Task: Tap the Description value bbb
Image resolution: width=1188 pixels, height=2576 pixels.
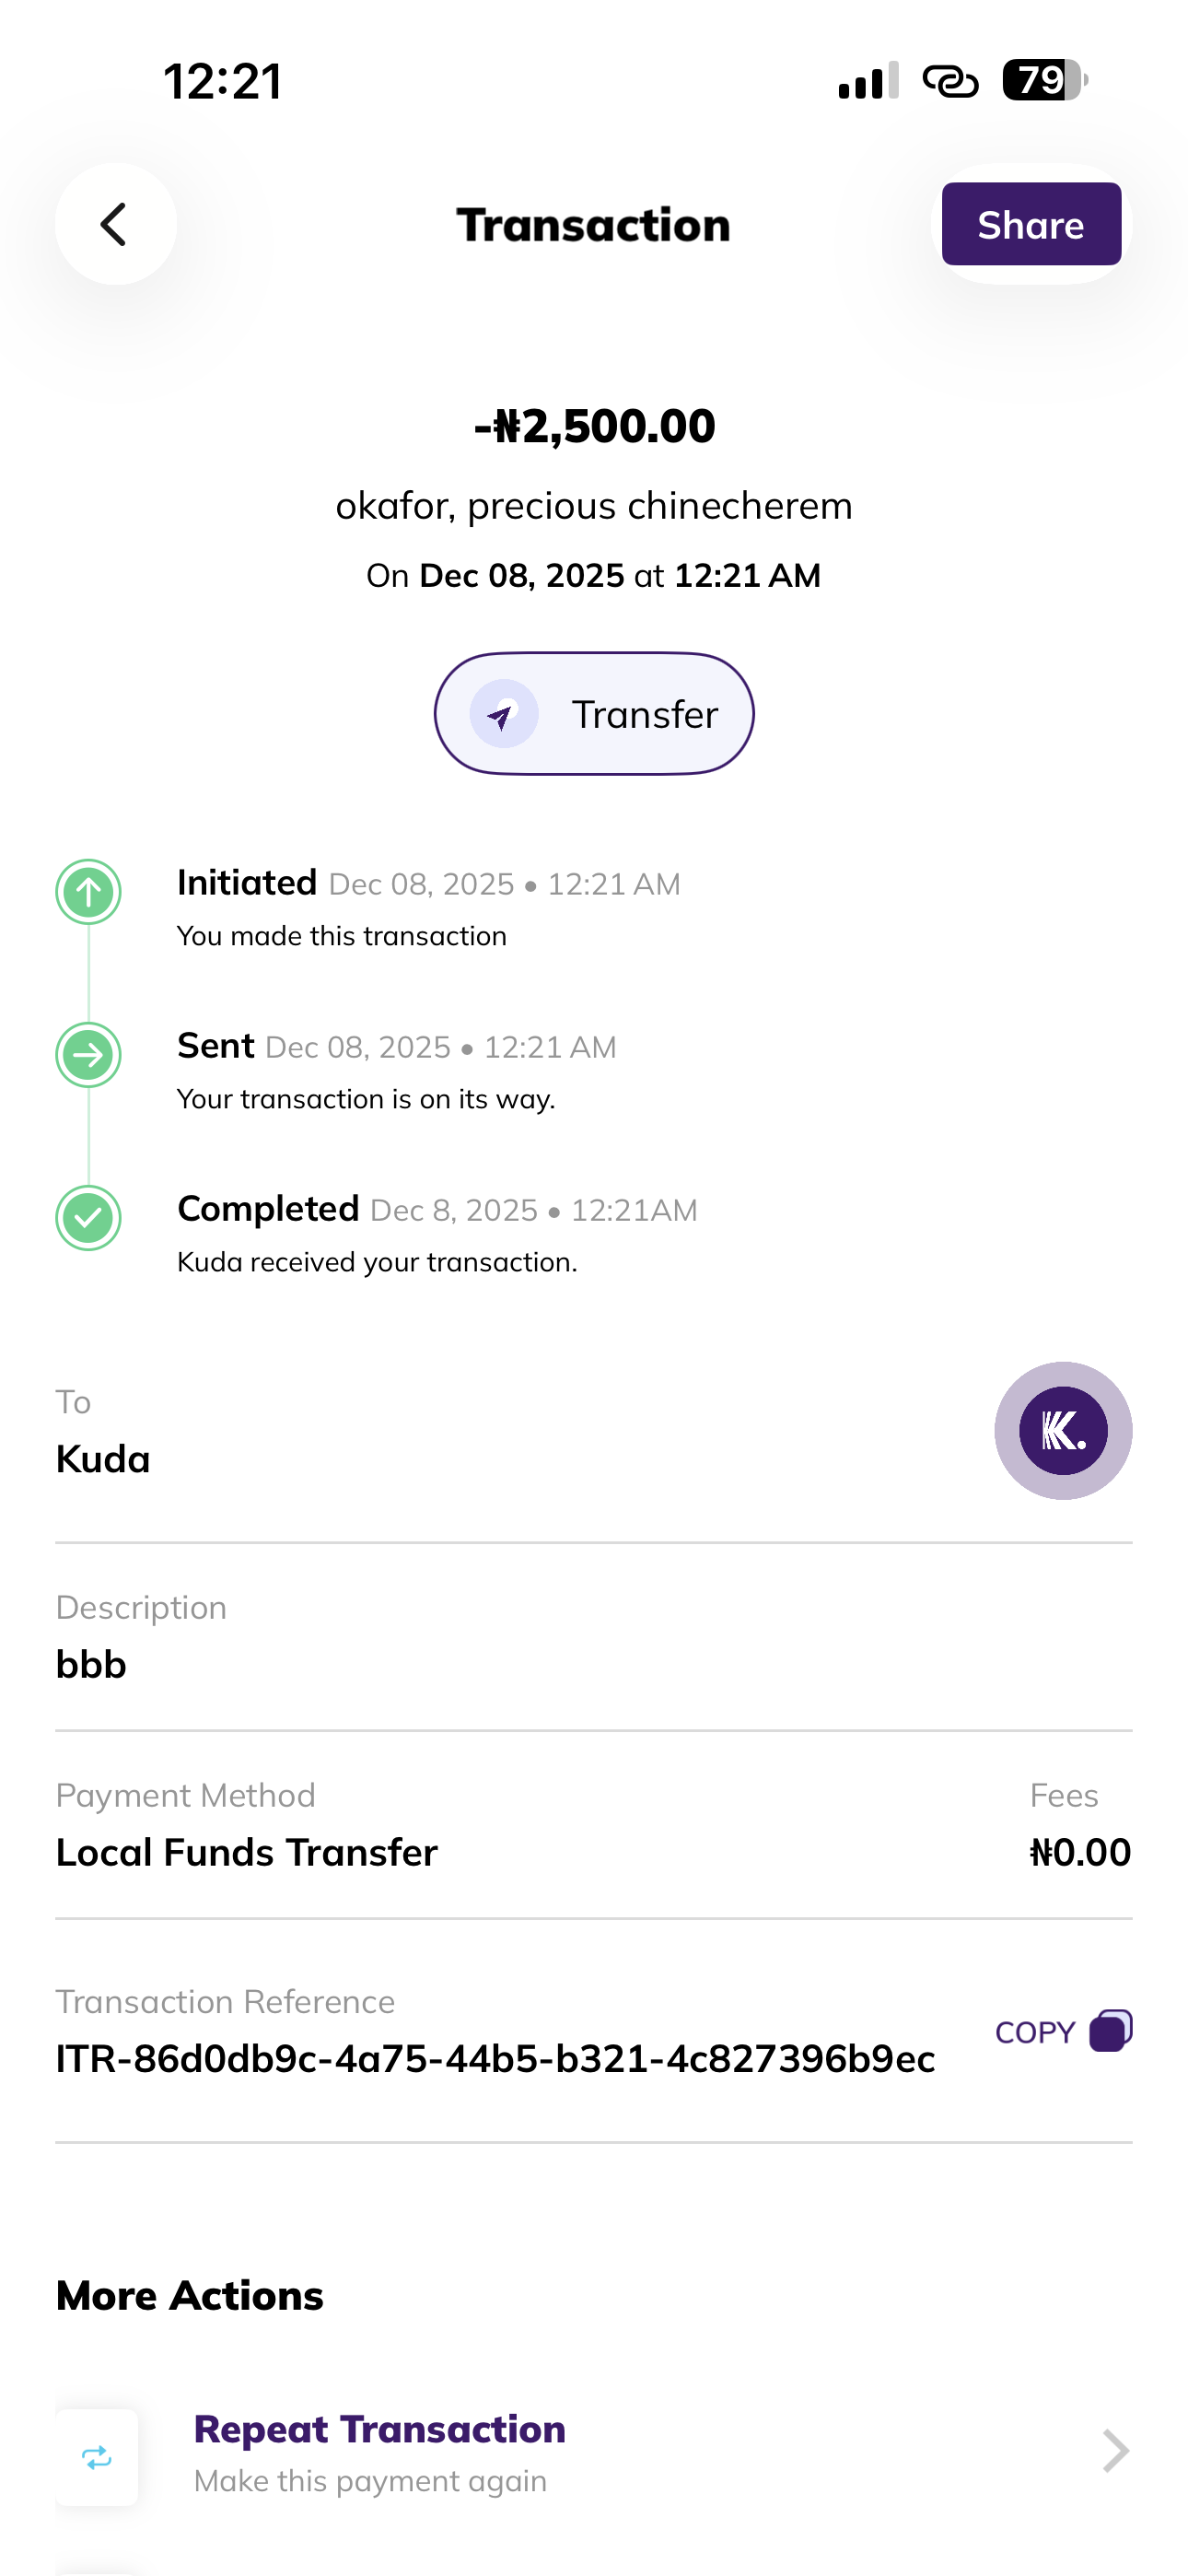Action: (x=91, y=1665)
